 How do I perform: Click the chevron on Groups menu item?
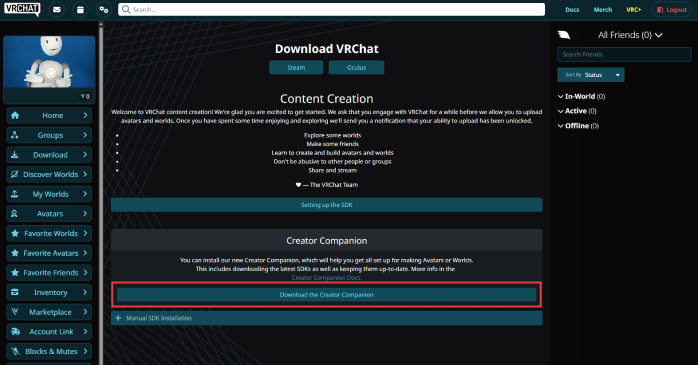[x=85, y=135]
